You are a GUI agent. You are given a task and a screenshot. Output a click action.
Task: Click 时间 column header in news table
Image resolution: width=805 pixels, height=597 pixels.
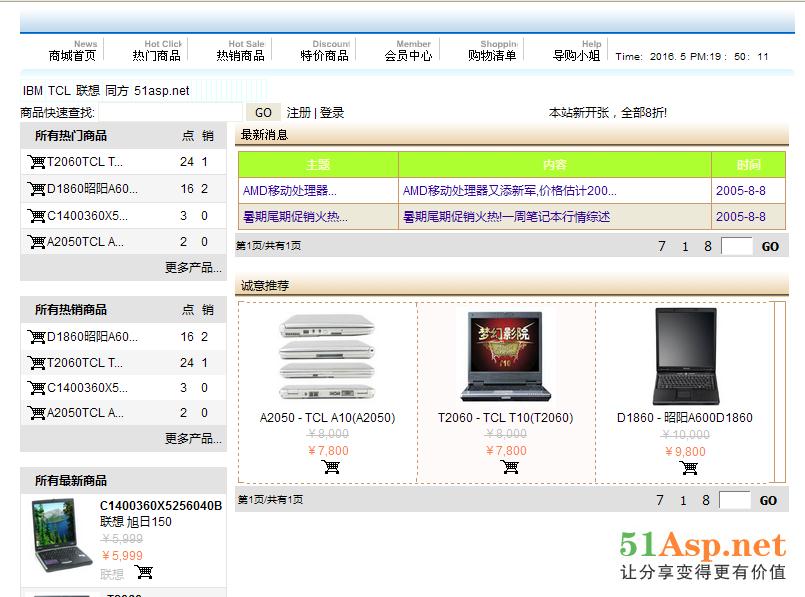[x=749, y=165]
